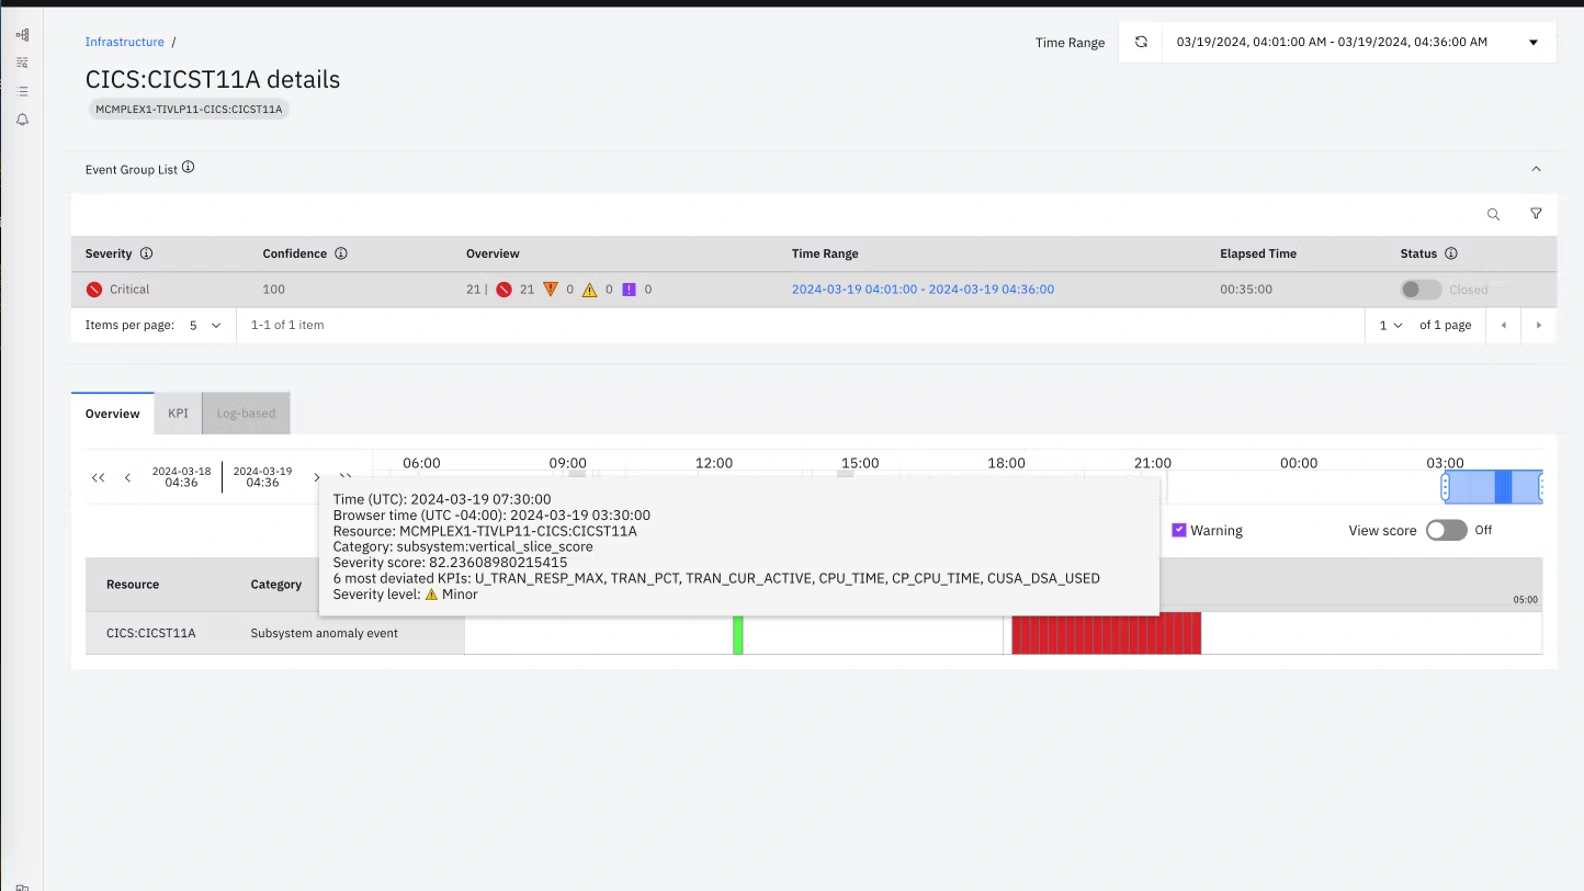This screenshot has width=1584, height=891.
Task: Open the event group filter icon
Action: 1536,214
